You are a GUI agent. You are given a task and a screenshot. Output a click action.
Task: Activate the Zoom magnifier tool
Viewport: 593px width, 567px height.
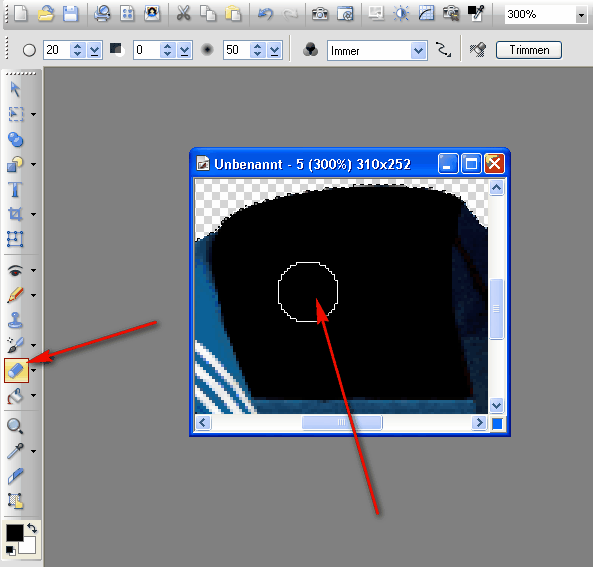pyautogui.click(x=15, y=426)
